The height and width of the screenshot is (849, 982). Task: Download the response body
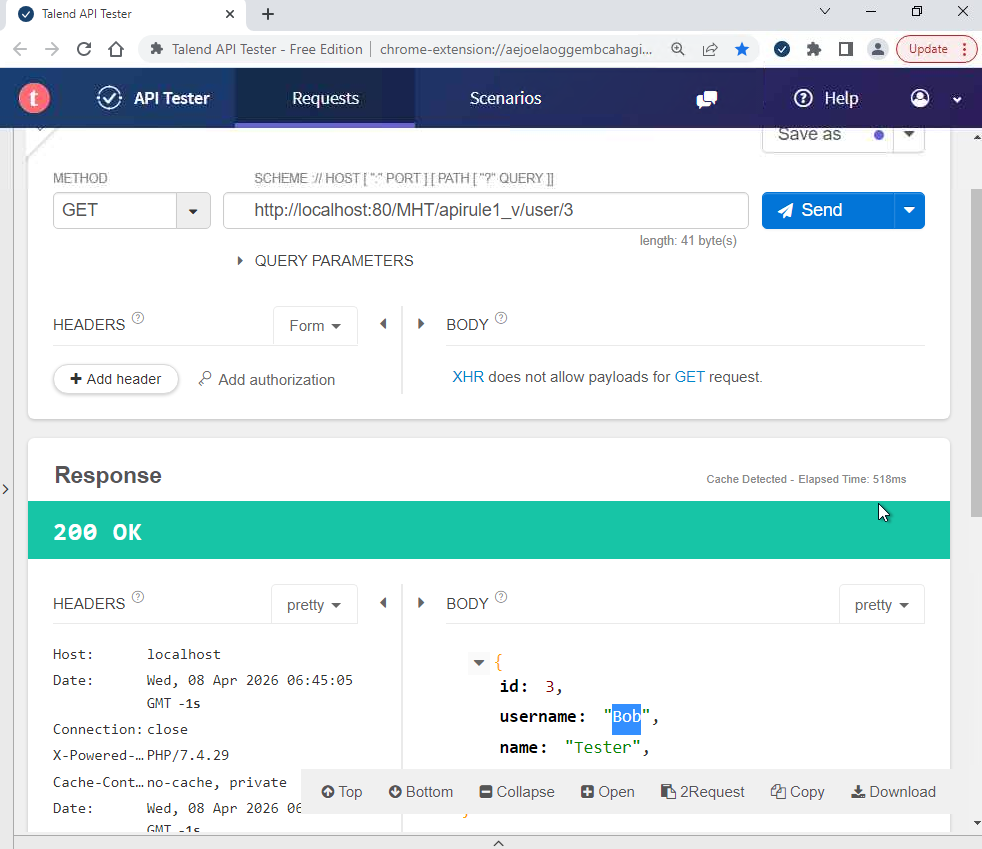[x=894, y=792]
